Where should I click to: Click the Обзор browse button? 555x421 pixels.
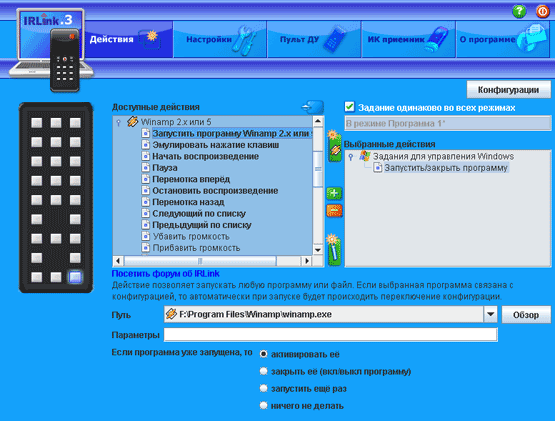click(526, 314)
